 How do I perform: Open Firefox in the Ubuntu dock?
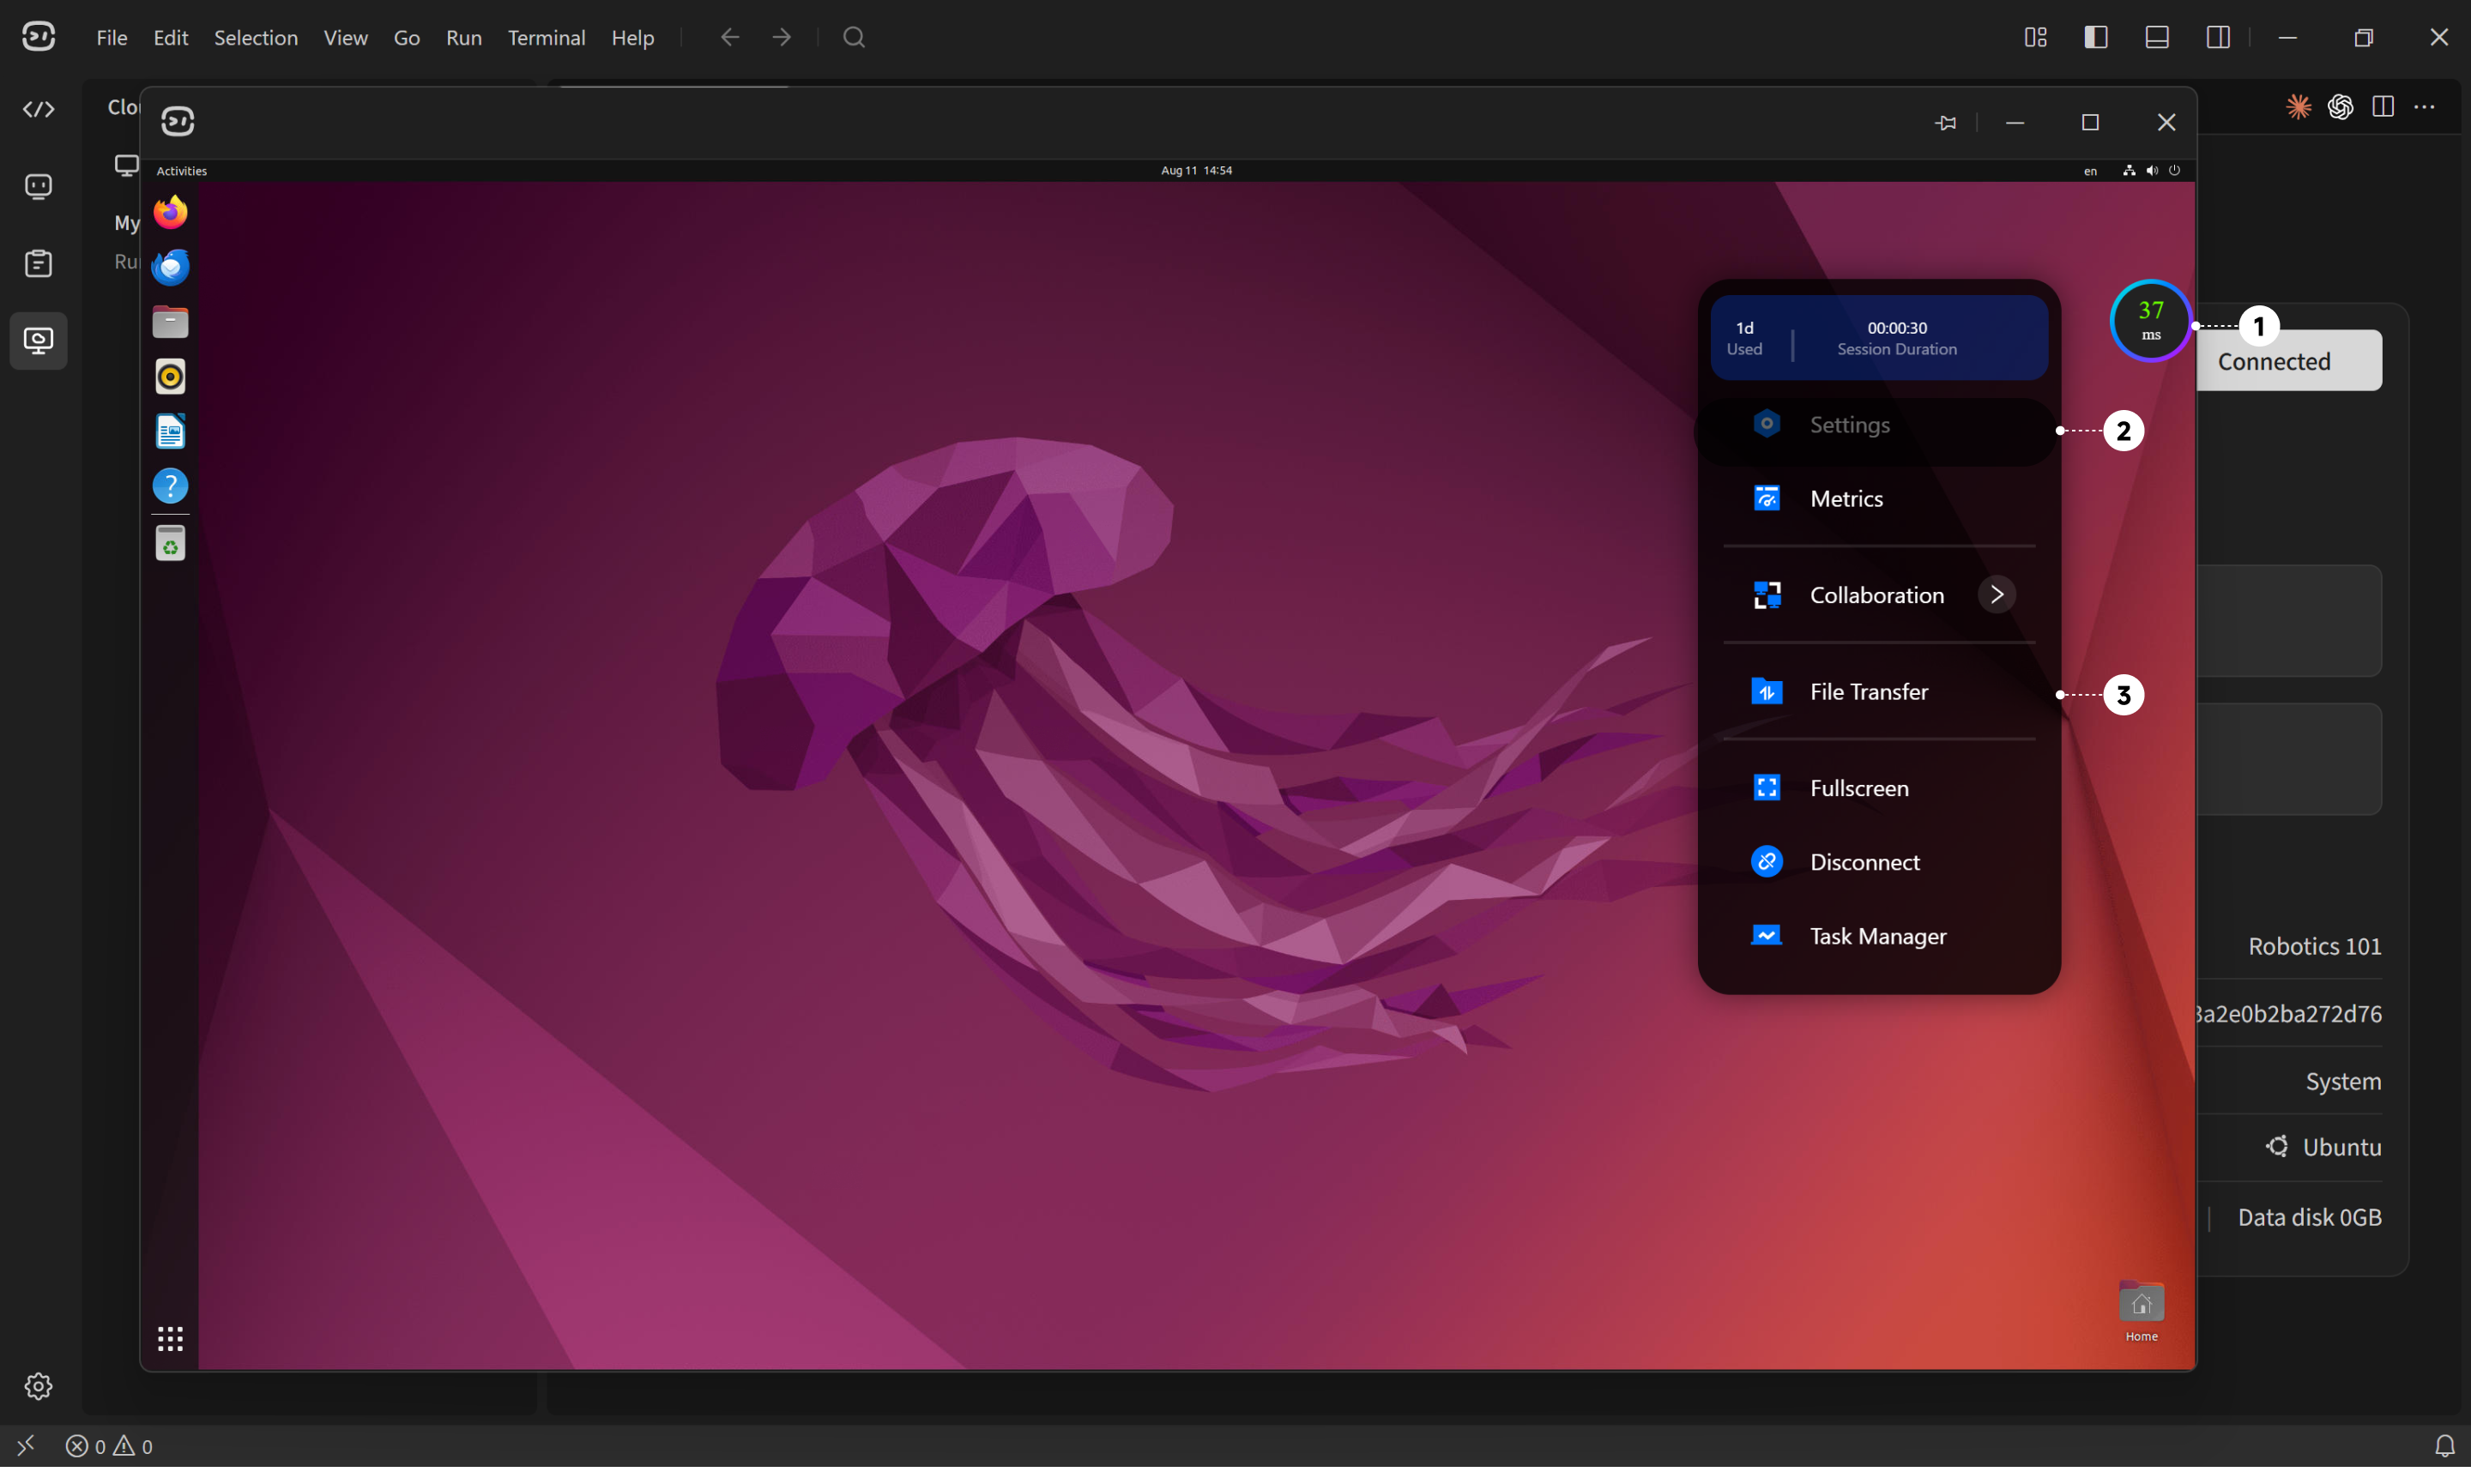coord(170,213)
